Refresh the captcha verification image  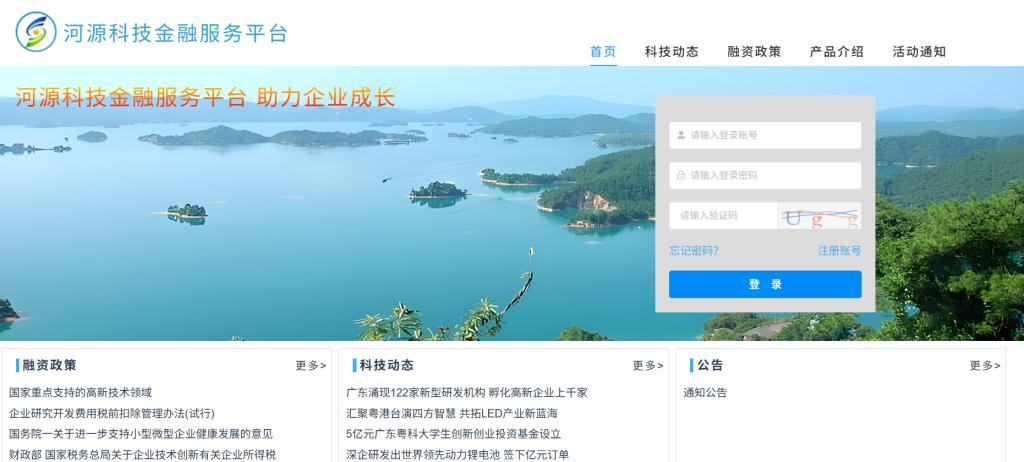click(x=820, y=216)
